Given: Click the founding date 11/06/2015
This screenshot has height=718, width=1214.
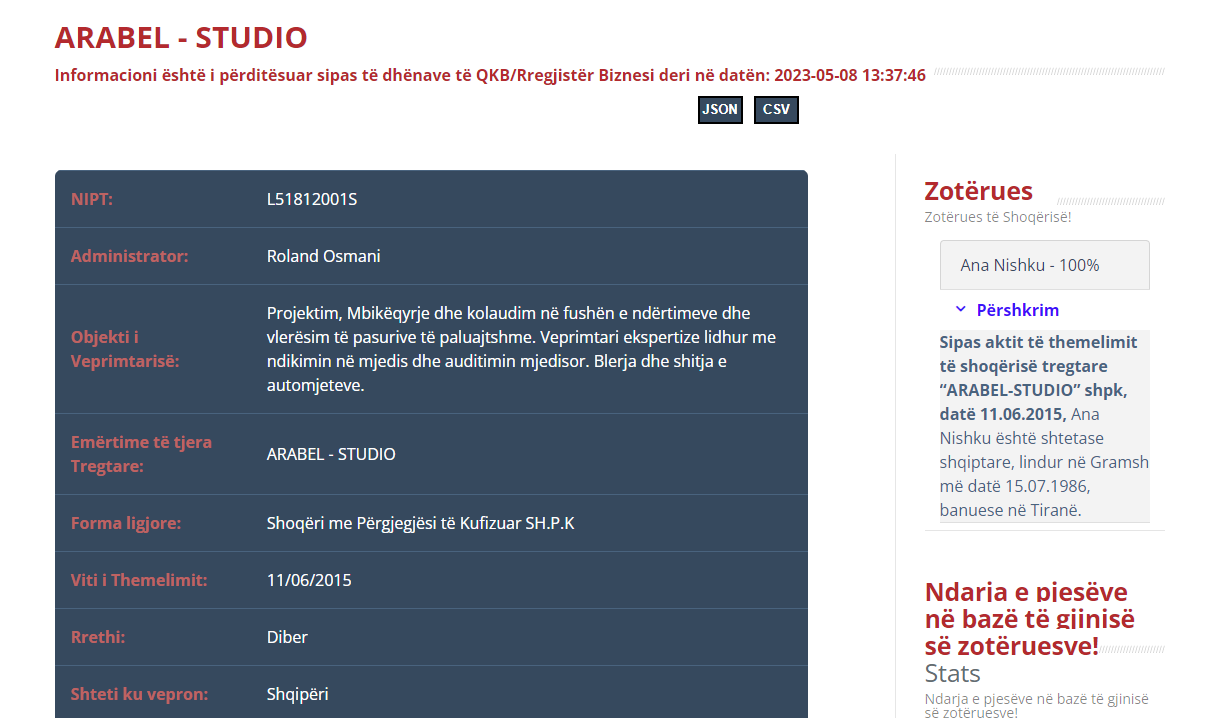Looking at the screenshot, I should [x=309, y=580].
